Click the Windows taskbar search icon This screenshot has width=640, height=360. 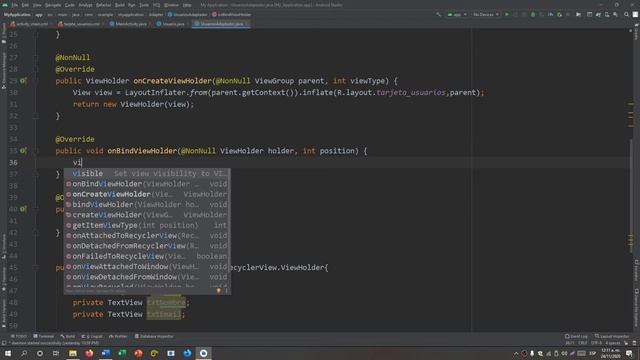(24, 353)
